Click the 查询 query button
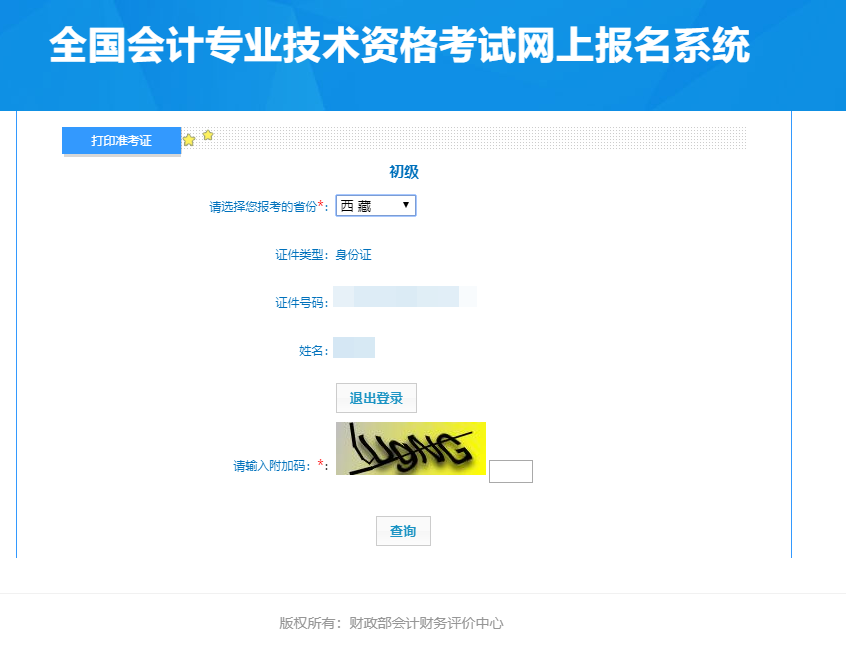Screen dimensions: 846x656 pyautogui.click(x=403, y=531)
